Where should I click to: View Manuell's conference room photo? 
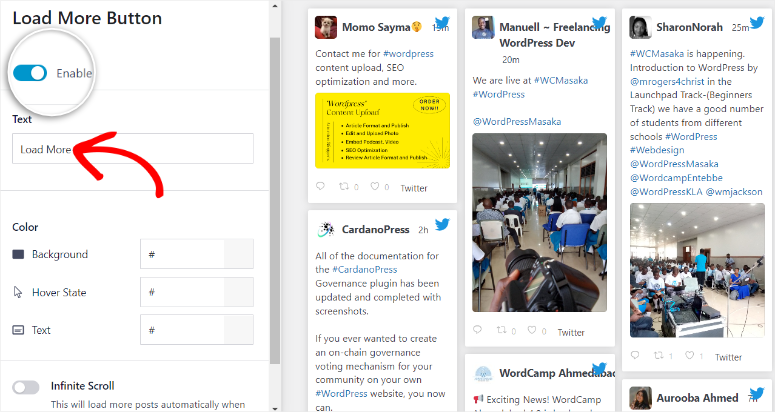[x=539, y=222]
